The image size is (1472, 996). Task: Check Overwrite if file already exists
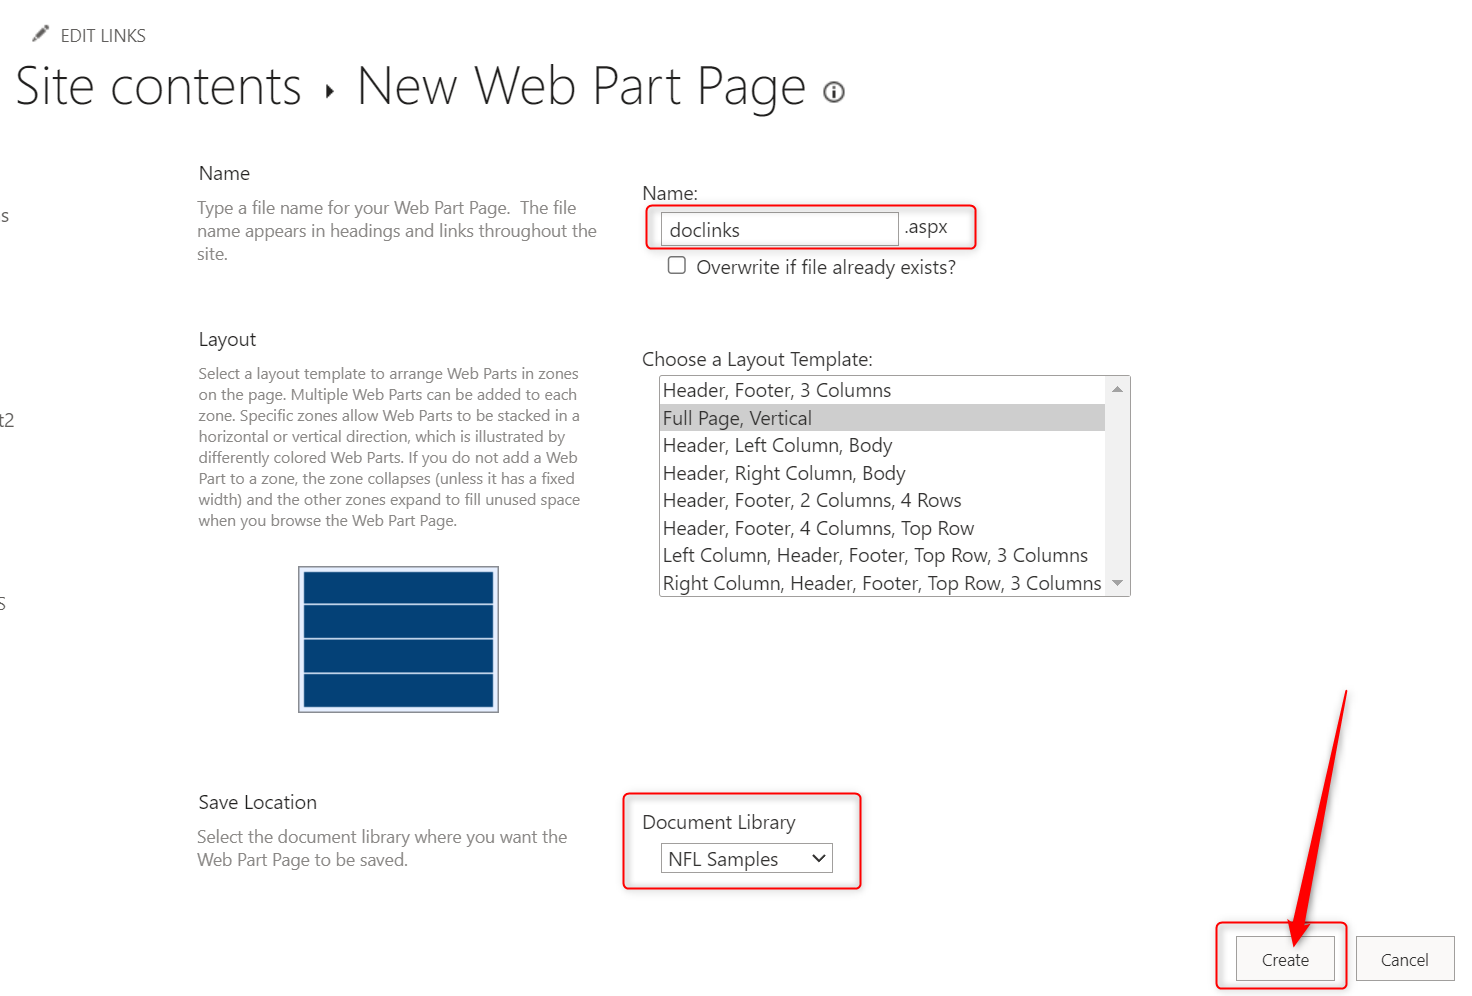pos(677,266)
